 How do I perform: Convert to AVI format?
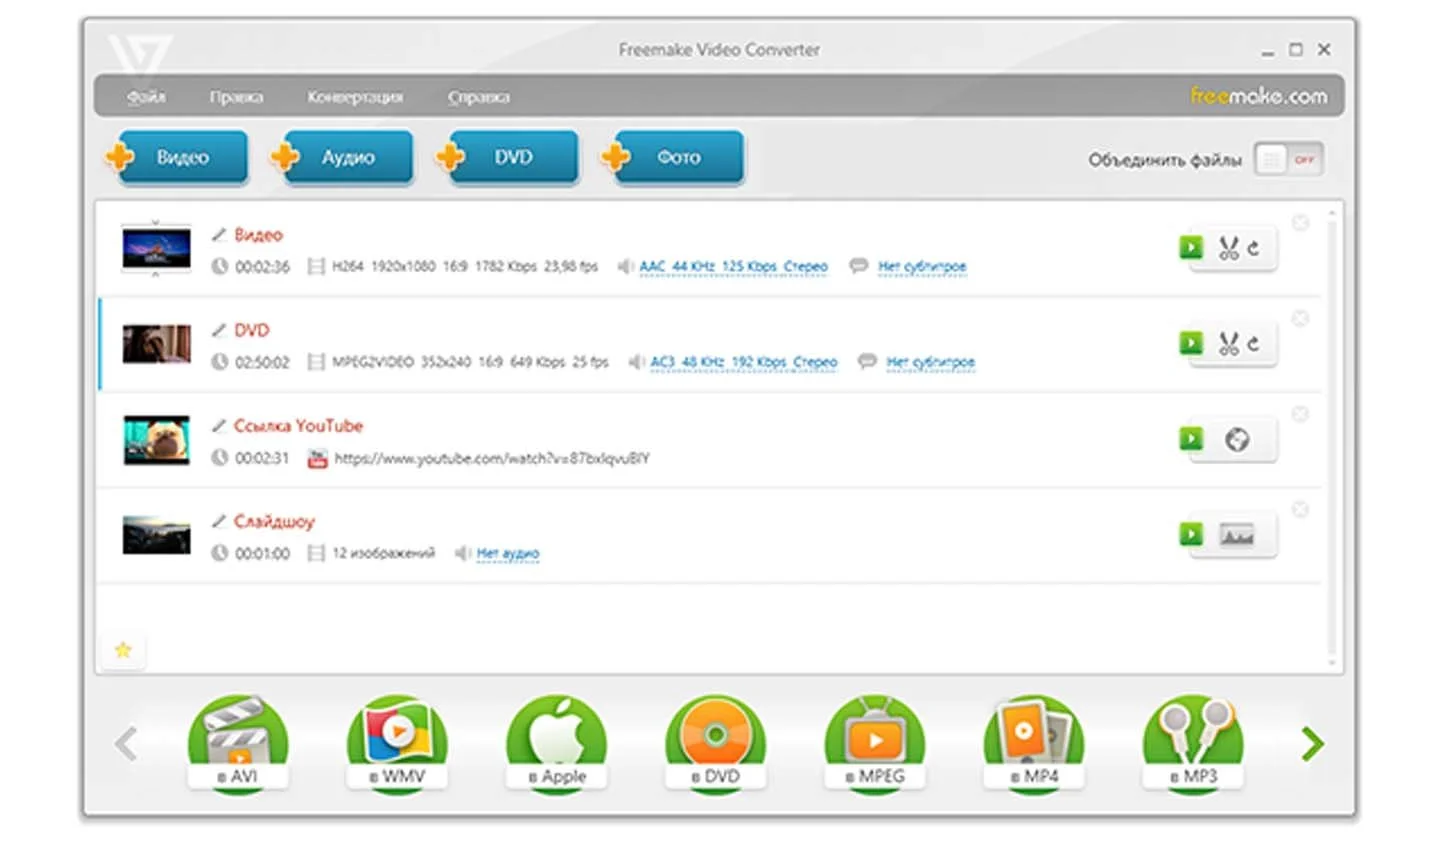pos(238,745)
